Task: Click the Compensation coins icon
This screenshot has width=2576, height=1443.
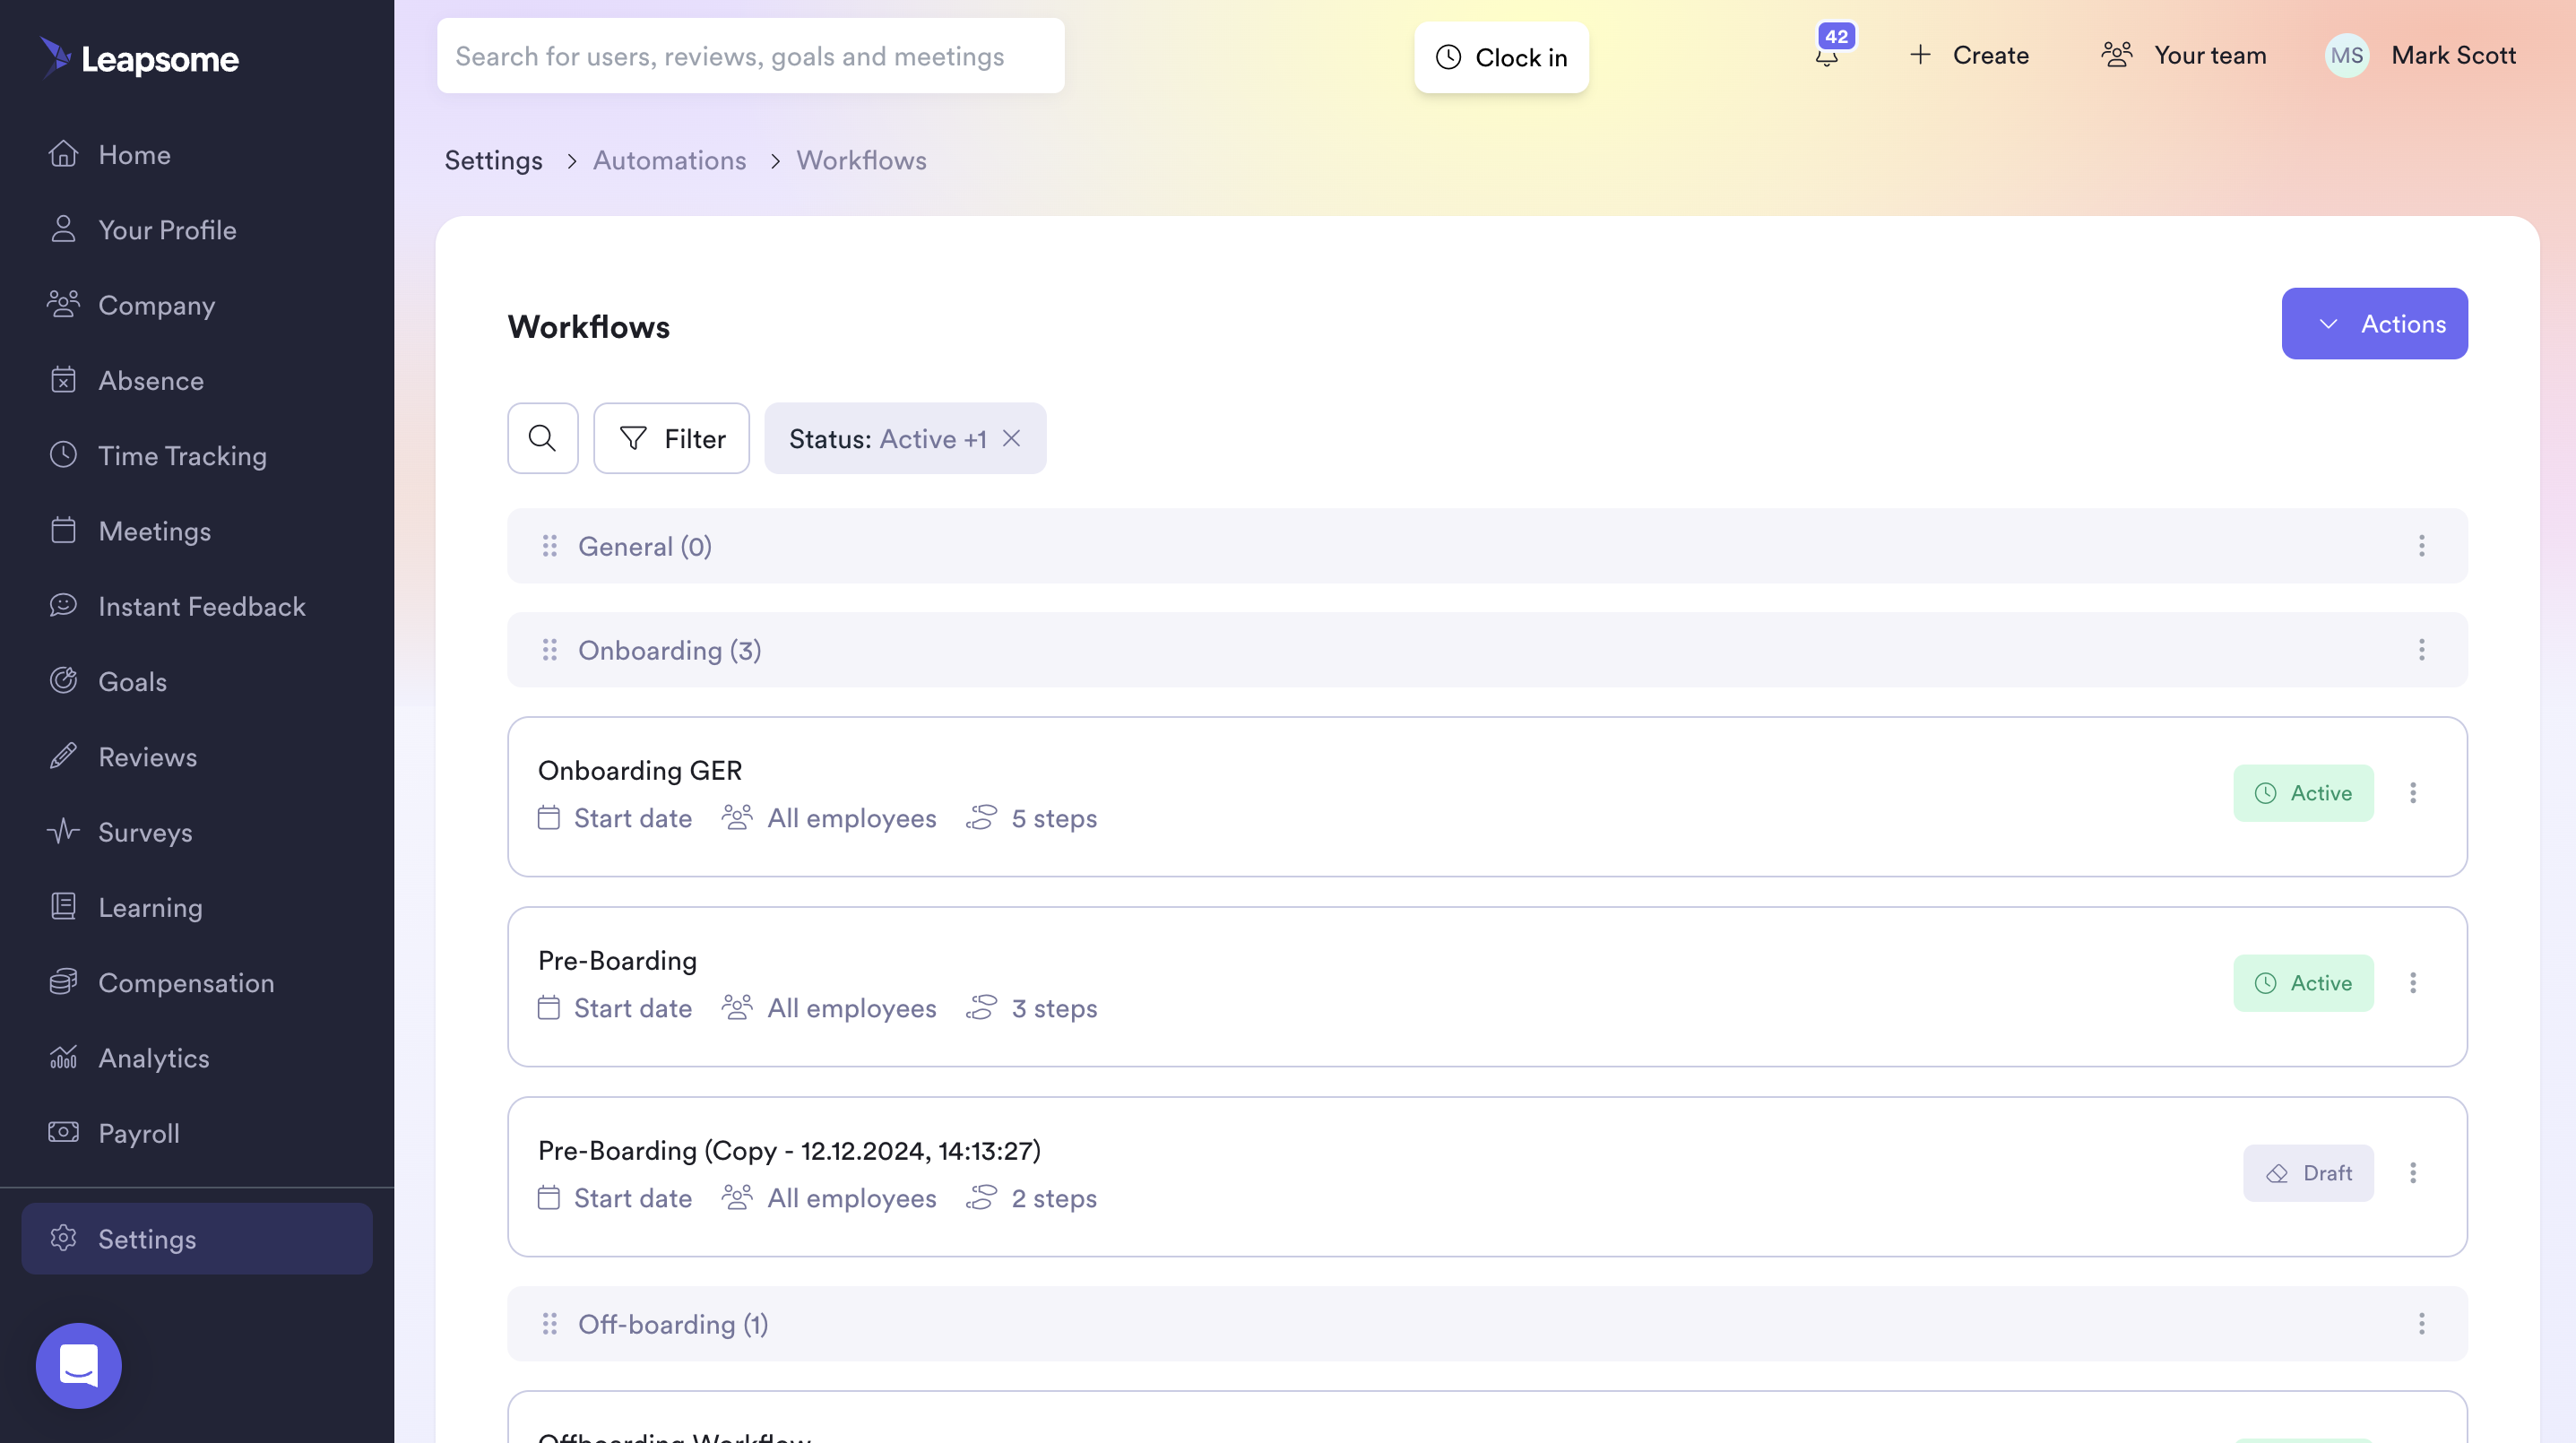Action: (63, 982)
